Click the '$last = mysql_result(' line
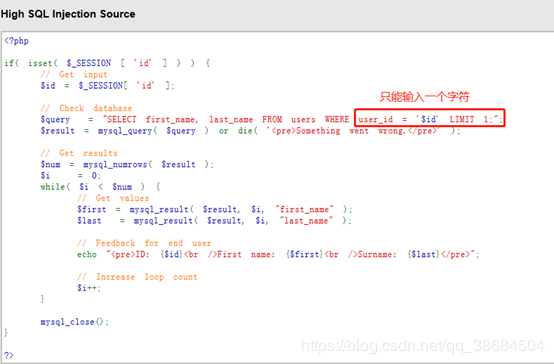 215,221
